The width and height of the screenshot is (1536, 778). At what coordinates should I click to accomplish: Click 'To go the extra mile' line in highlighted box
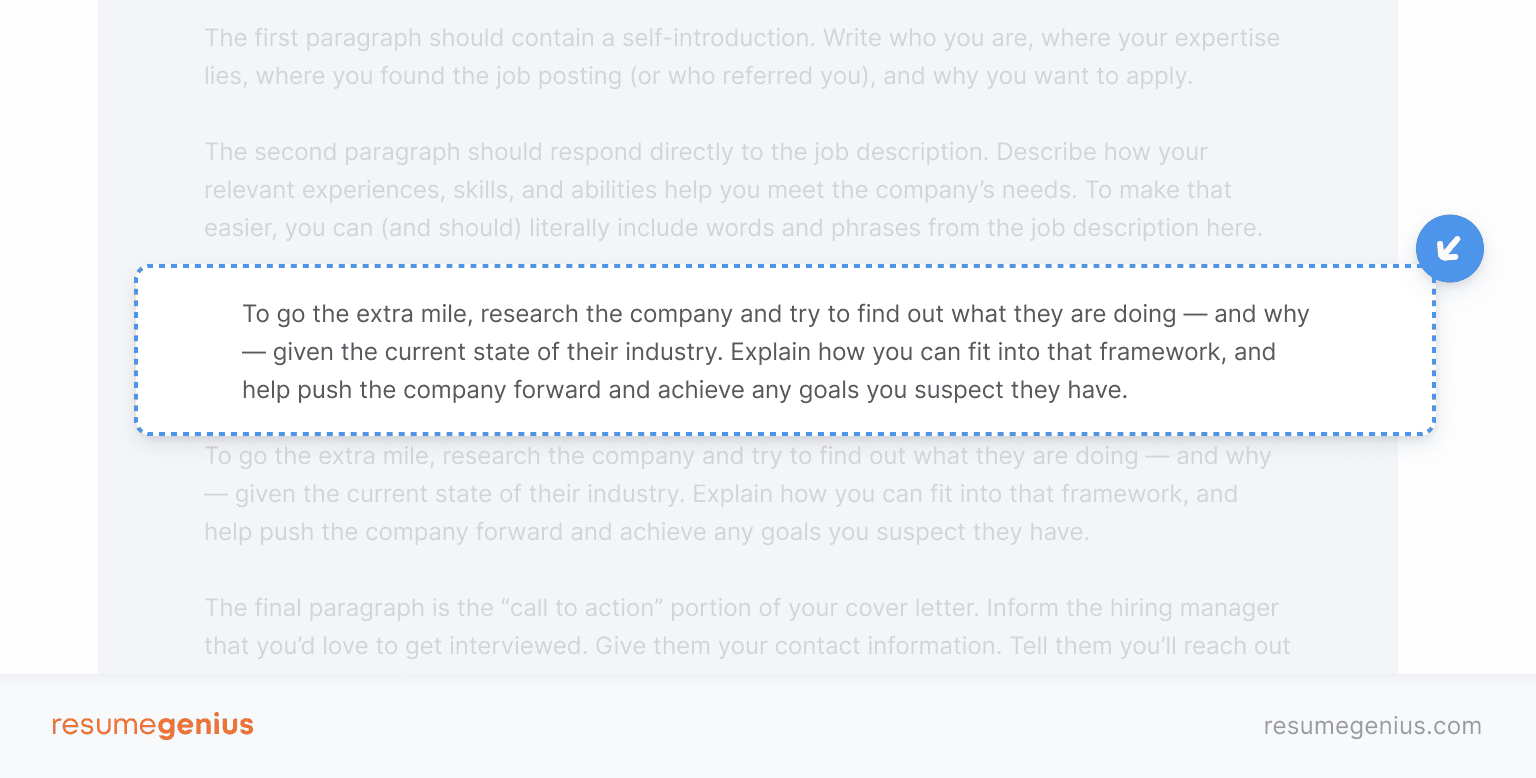(x=776, y=314)
